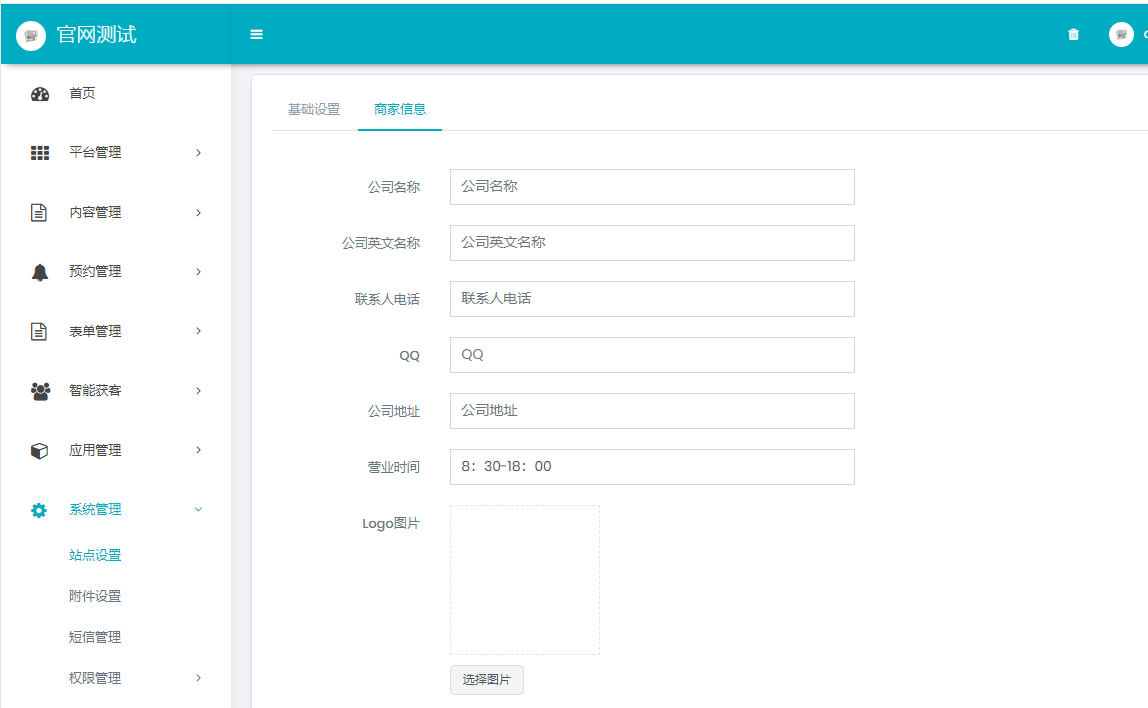Expand the 权限管理 submenu arrow
The image size is (1148, 708).
198,678
